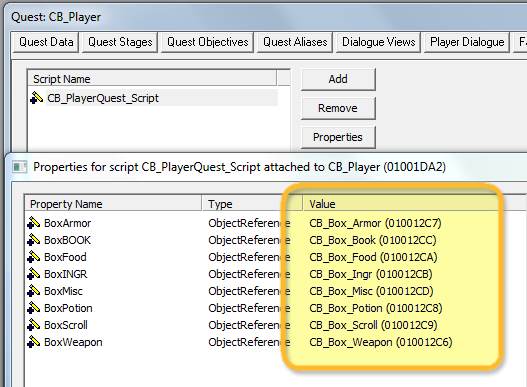The image size is (527, 387).
Task: Click the property icon beside BoxArmor
Action: (x=34, y=223)
